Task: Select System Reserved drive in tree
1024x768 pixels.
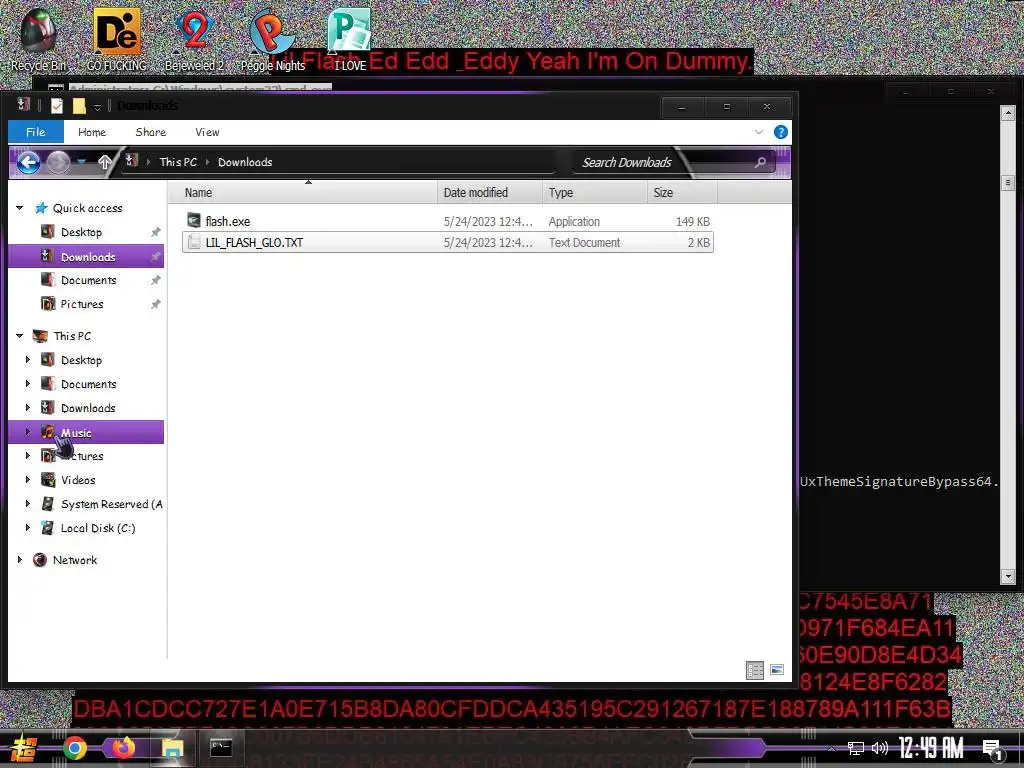Action: pyautogui.click(x=111, y=504)
